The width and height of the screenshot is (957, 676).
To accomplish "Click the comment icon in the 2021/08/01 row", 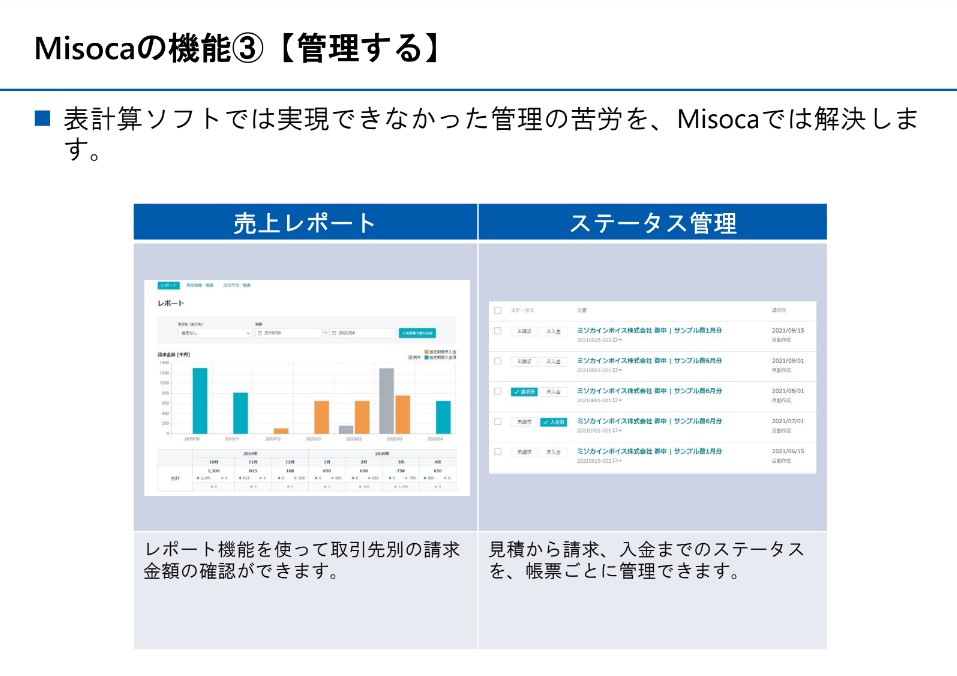I will pyautogui.click(x=615, y=400).
